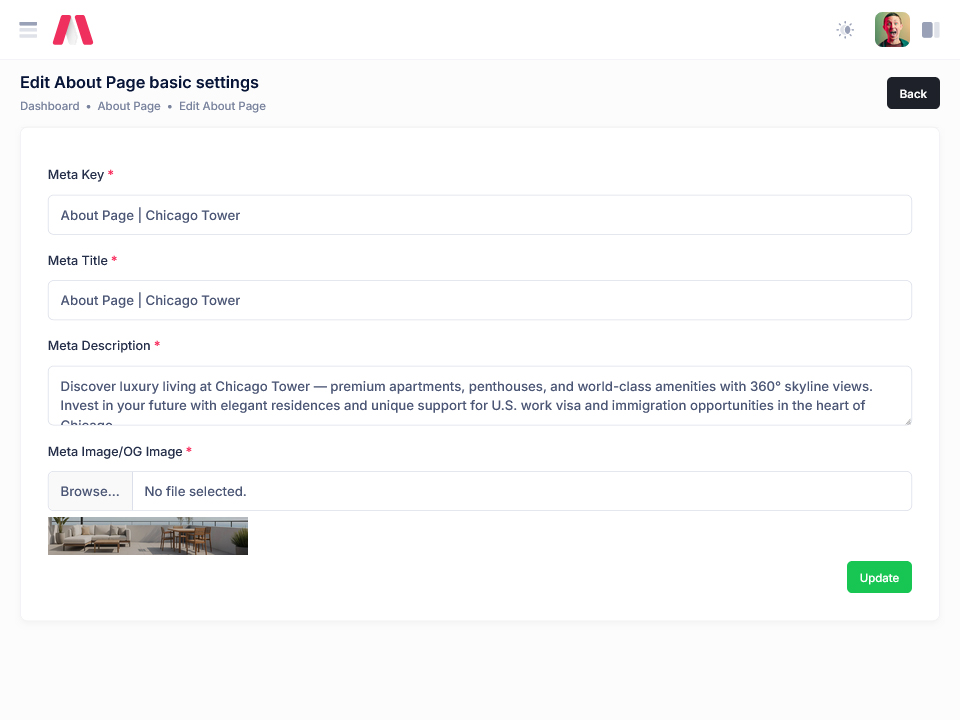
Task: Open the user avatar profile menu
Action: tap(892, 30)
